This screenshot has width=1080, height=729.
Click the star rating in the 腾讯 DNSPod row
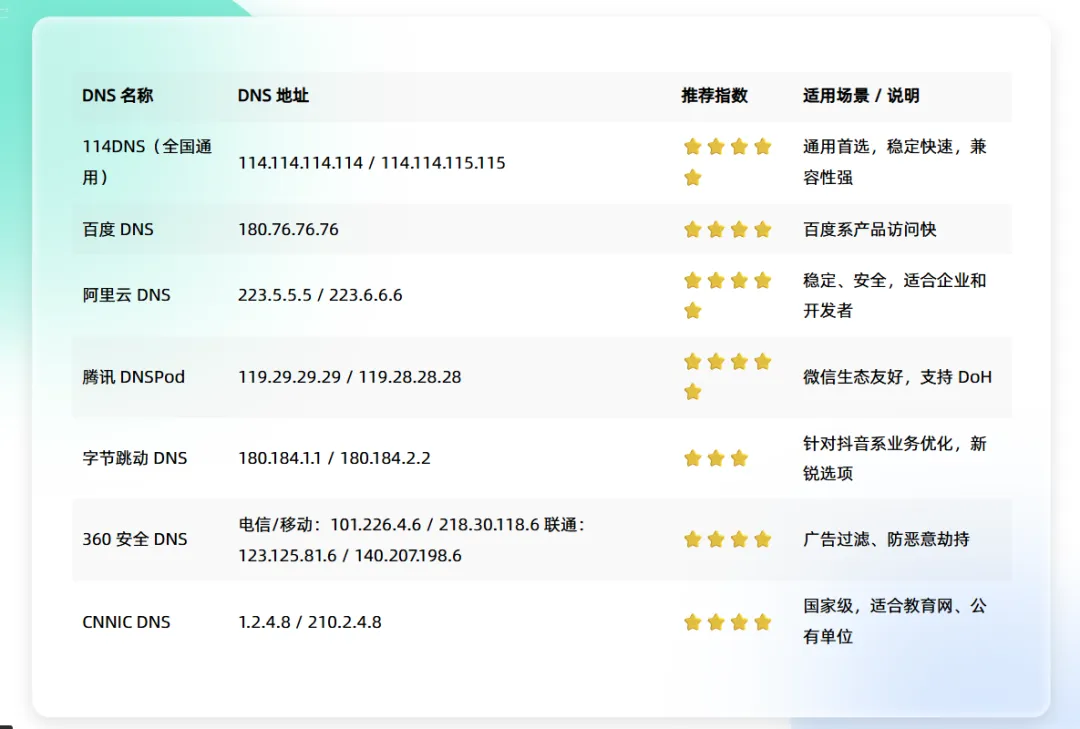tap(727, 377)
